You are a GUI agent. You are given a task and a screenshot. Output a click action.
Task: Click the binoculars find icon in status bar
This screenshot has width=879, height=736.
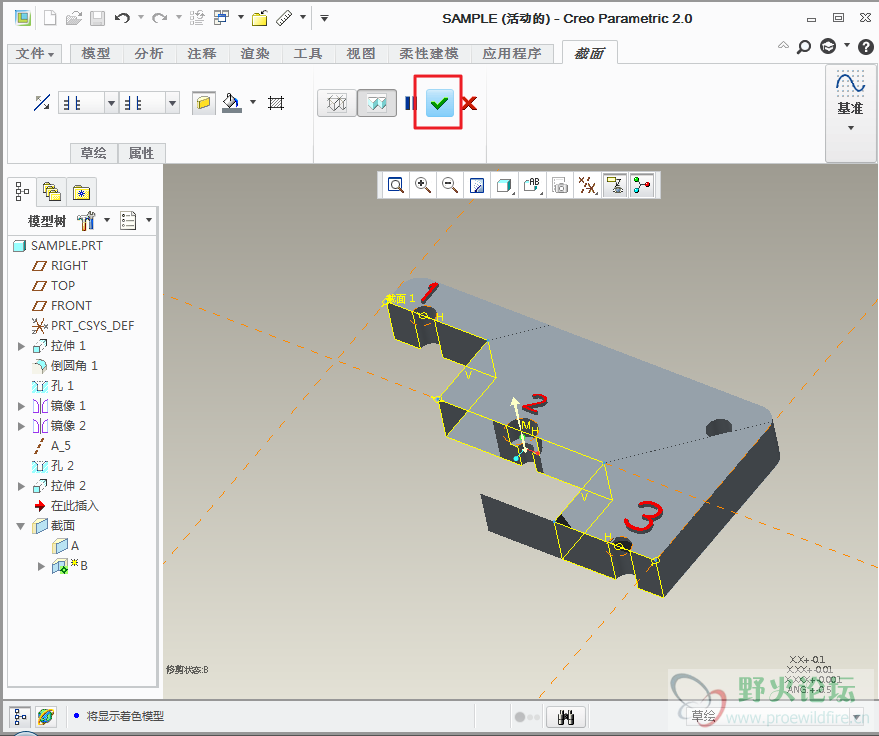(x=566, y=716)
